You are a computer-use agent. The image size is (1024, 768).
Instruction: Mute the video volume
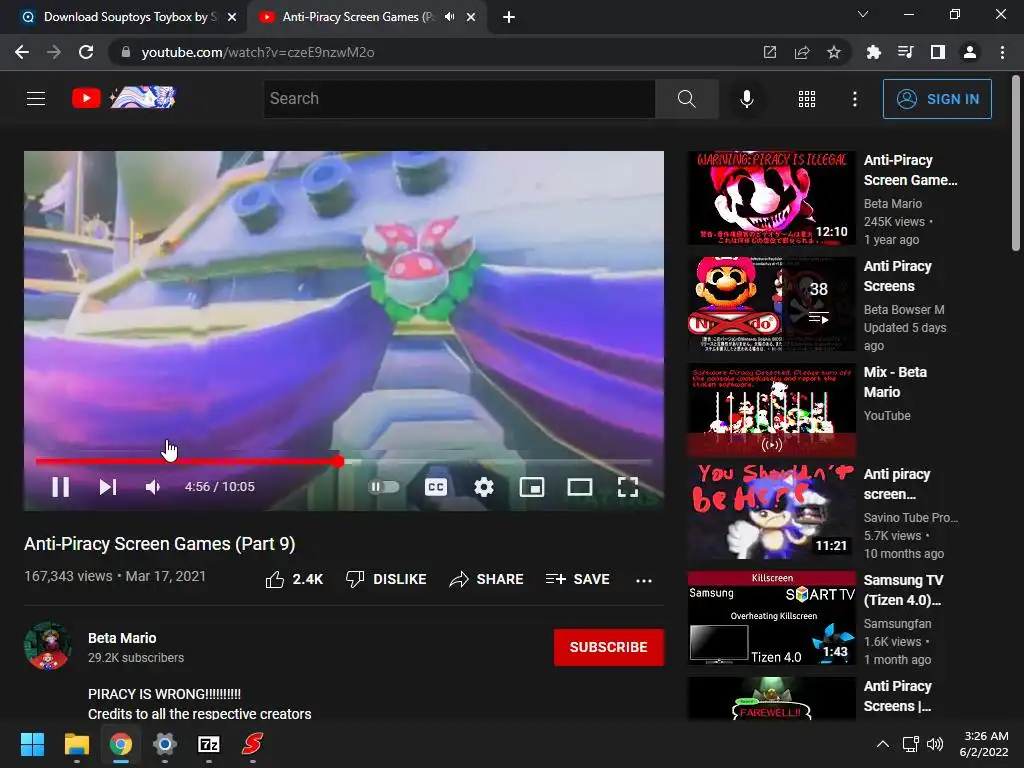tap(153, 487)
